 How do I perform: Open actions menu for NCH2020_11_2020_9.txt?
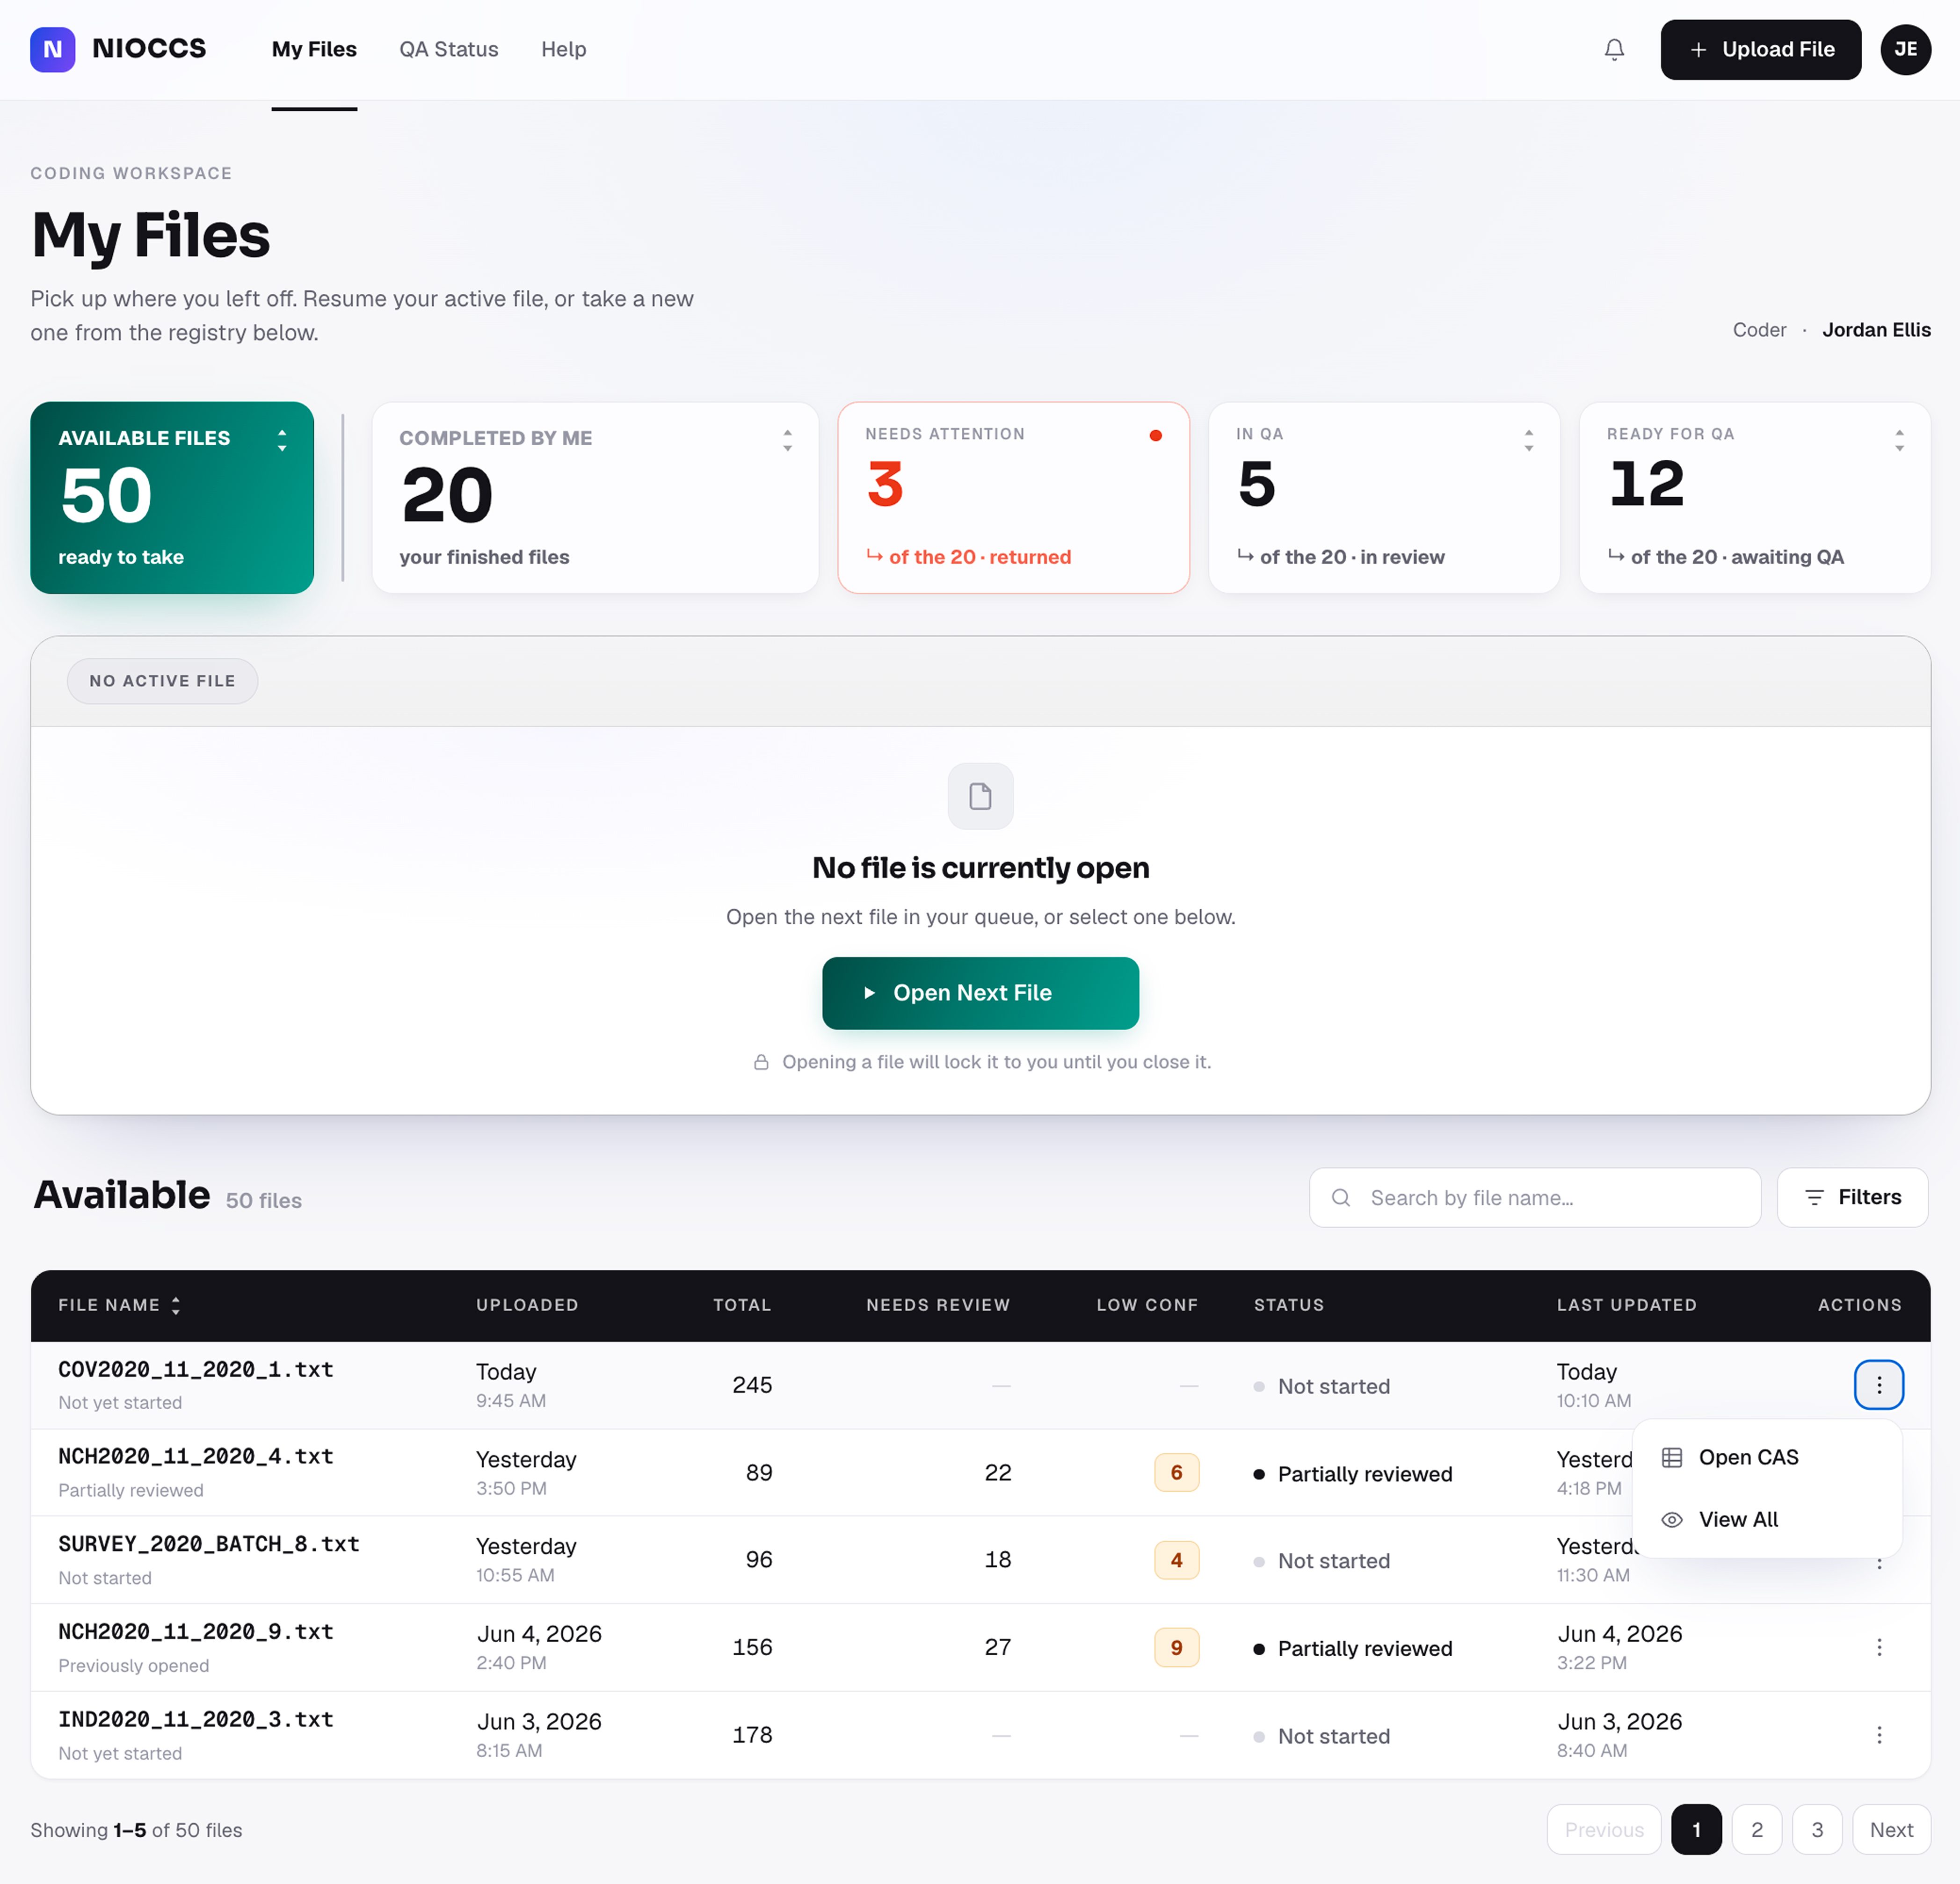1878,1647
